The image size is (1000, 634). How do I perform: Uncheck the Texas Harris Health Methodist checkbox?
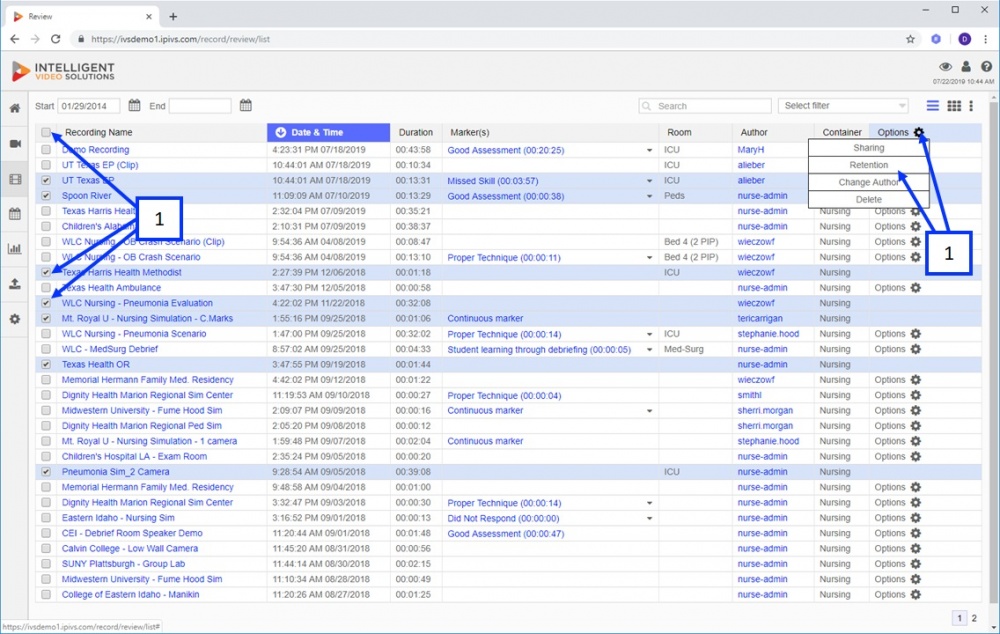click(46, 272)
